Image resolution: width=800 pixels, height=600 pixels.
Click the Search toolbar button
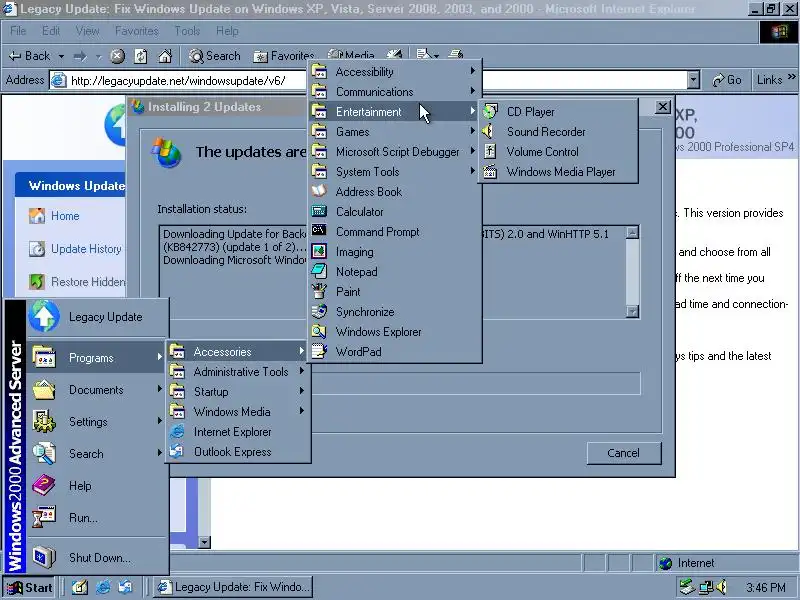[214, 56]
